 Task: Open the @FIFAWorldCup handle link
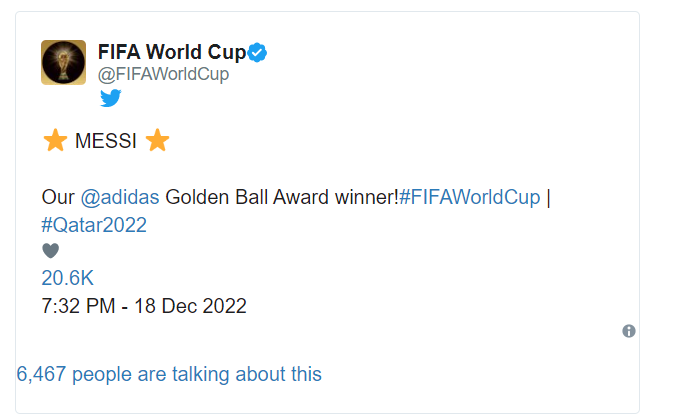click(164, 74)
